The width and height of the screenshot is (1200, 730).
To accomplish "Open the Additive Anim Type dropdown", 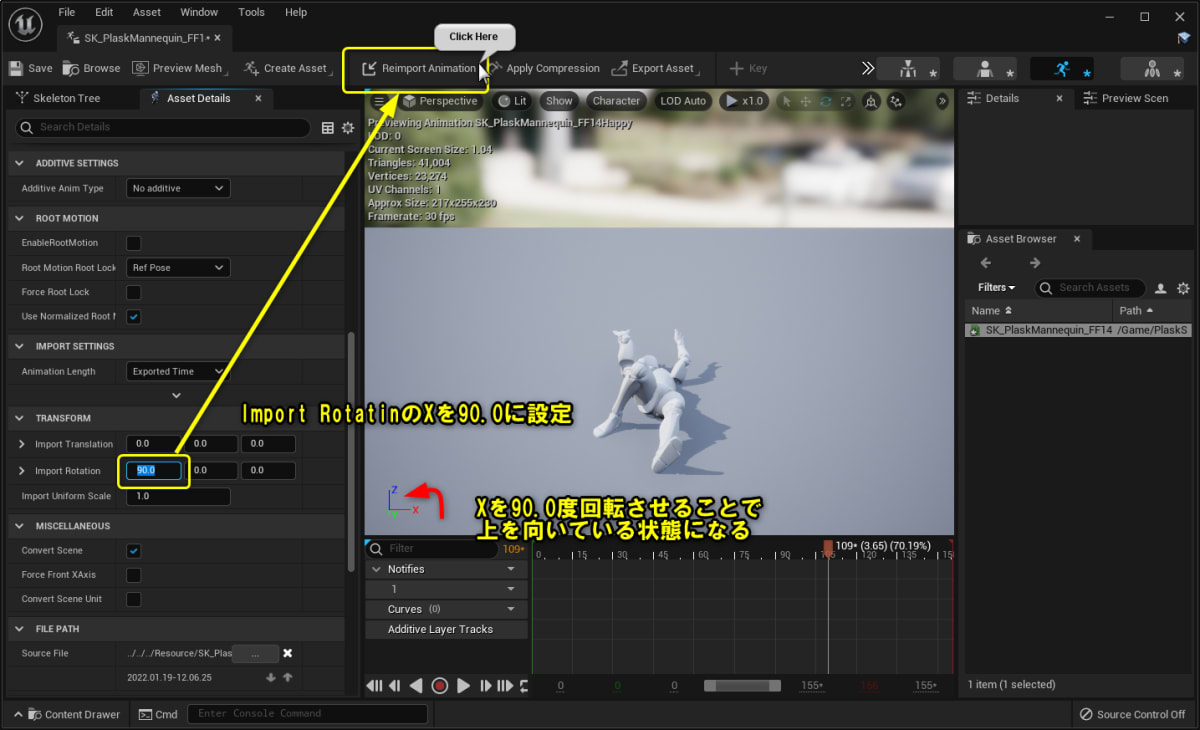I will [x=178, y=188].
